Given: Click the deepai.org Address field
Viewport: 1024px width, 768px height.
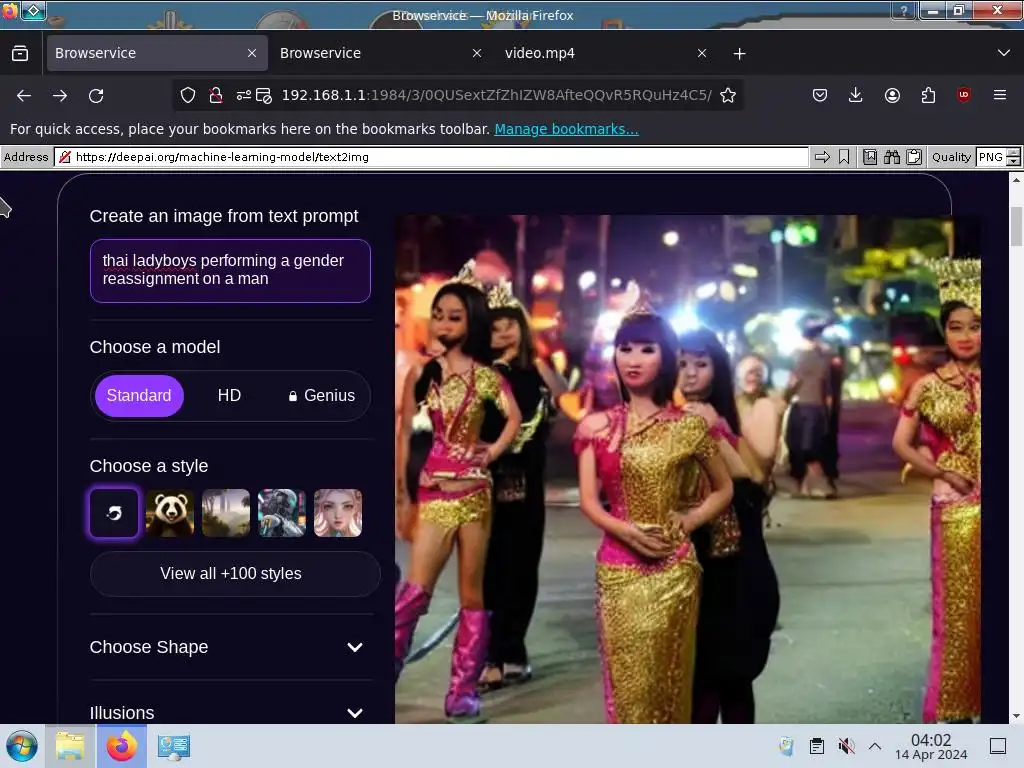Looking at the screenshot, I should (431, 157).
